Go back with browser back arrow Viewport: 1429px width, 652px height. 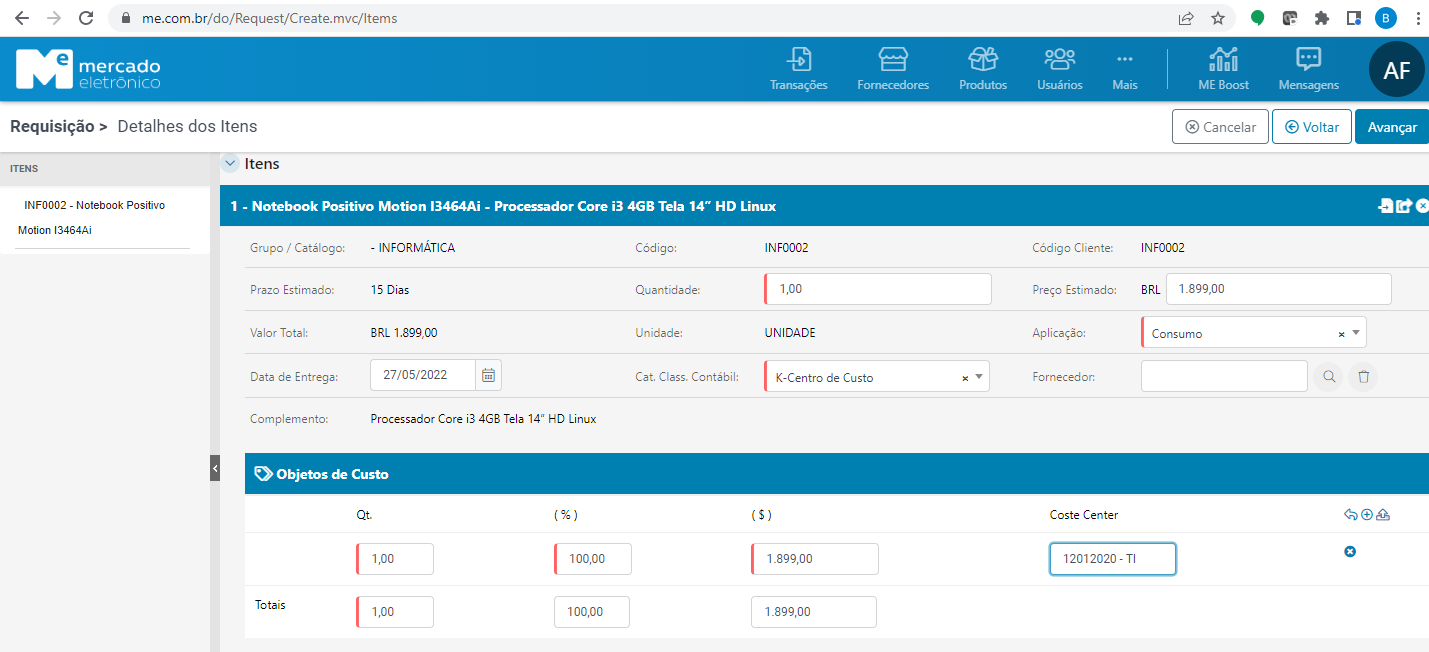(x=22, y=18)
